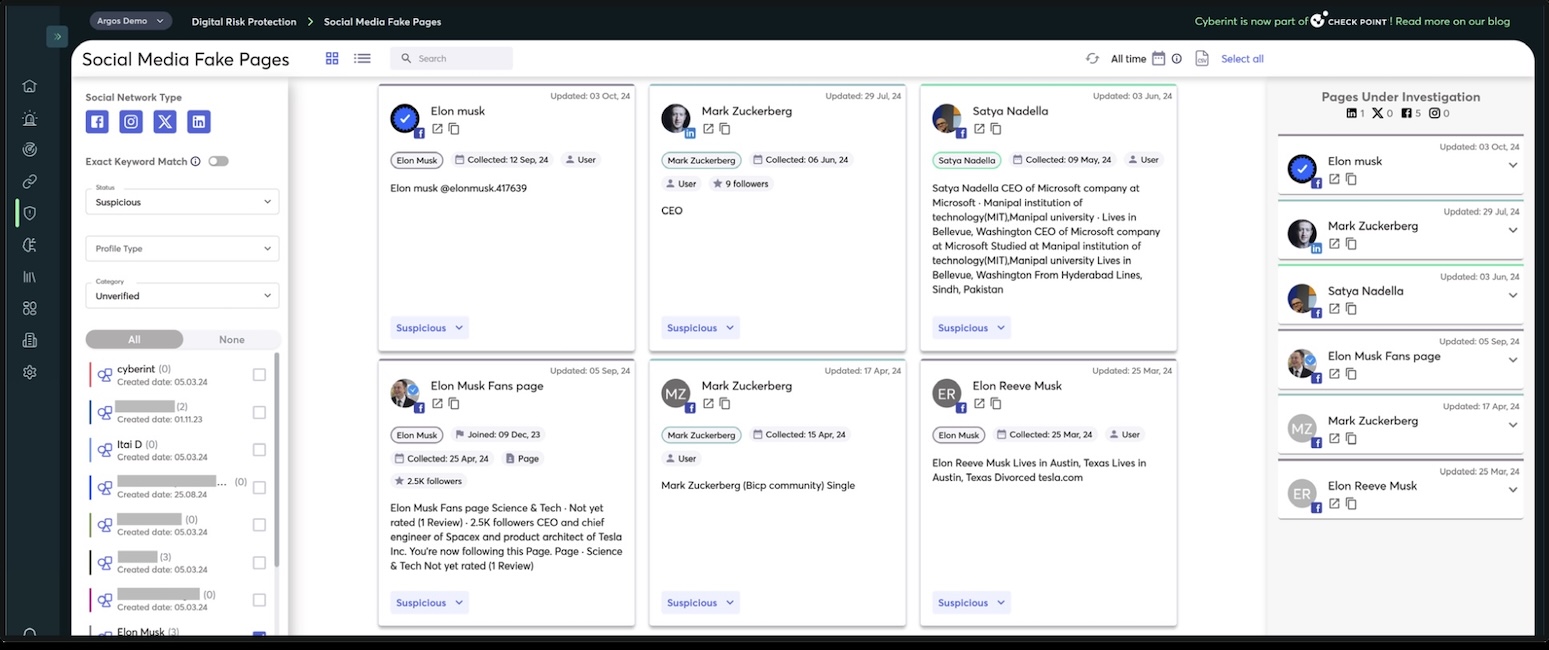The image size is (1549, 650).
Task: Click the All time range label
Action: pyautogui.click(x=1128, y=59)
